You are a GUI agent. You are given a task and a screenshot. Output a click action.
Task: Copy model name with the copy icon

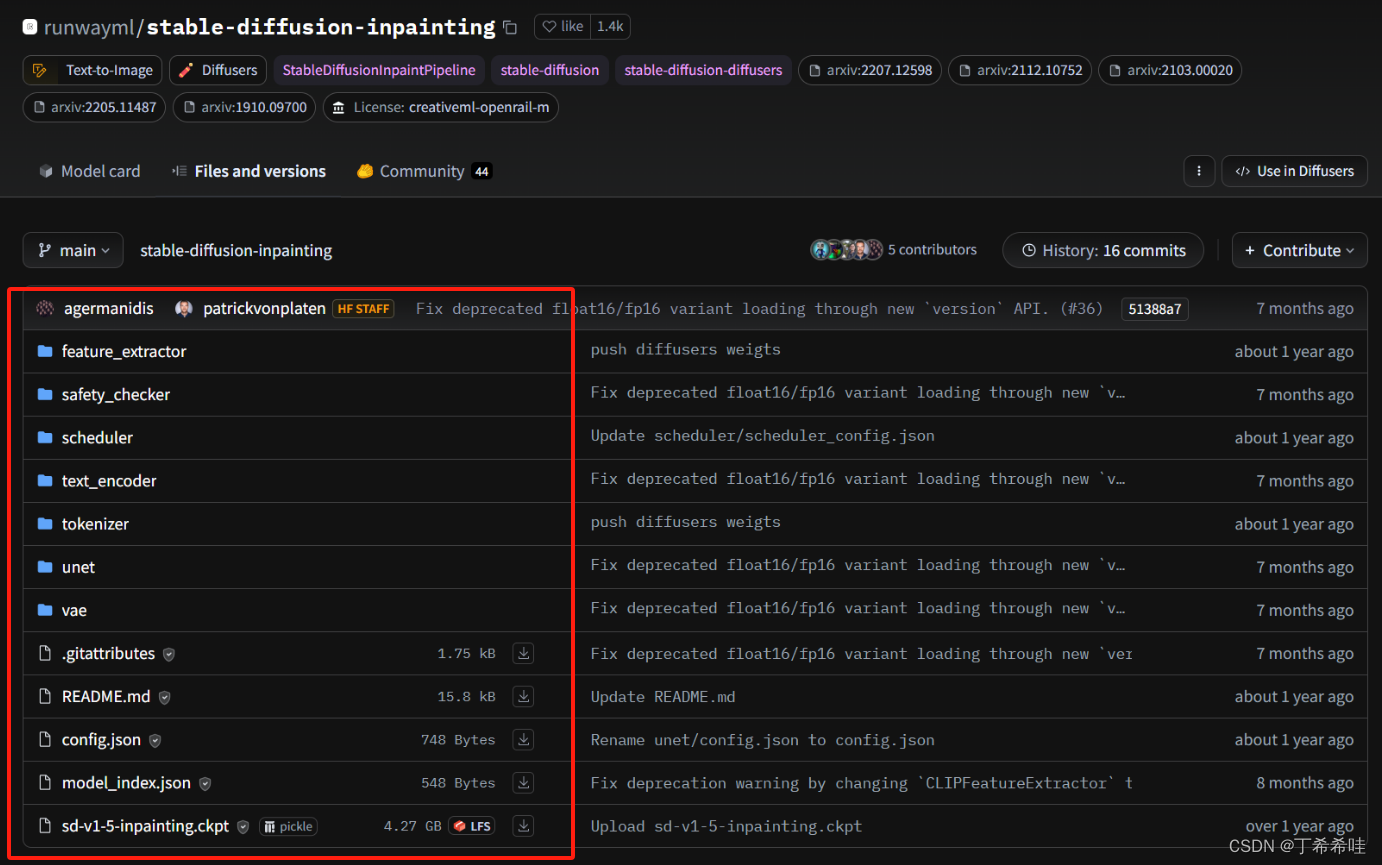pyautogui.click(x=510, y=27)
